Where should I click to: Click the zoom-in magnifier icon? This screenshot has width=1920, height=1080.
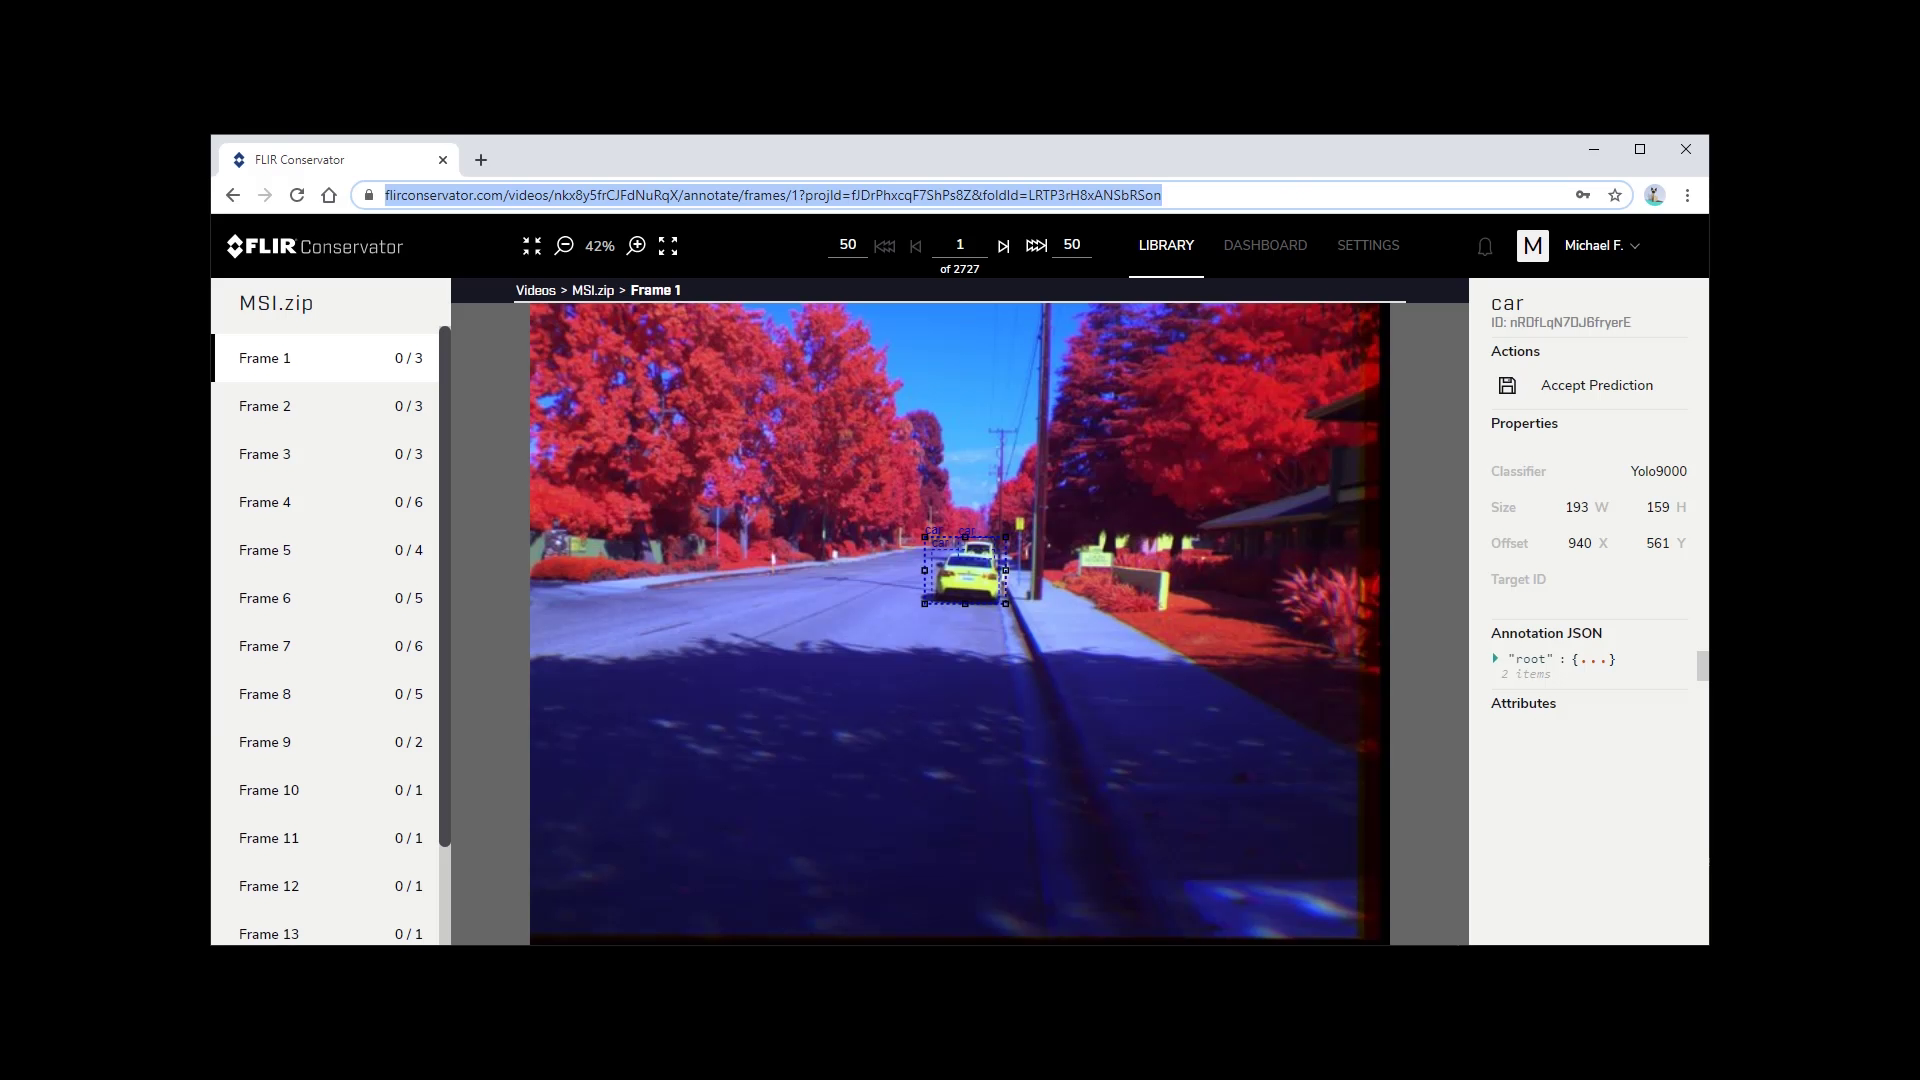(637, 245)
